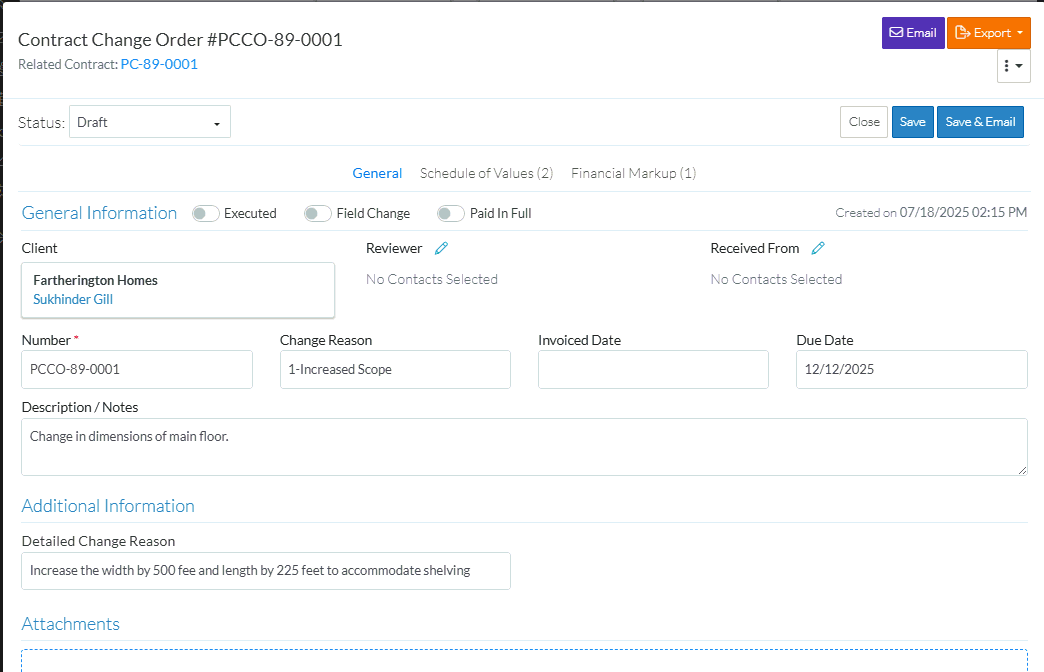The image size is (1044, 672).
Task: Click the Sukhinder Gill contact link
Action: tap(73, 299)
